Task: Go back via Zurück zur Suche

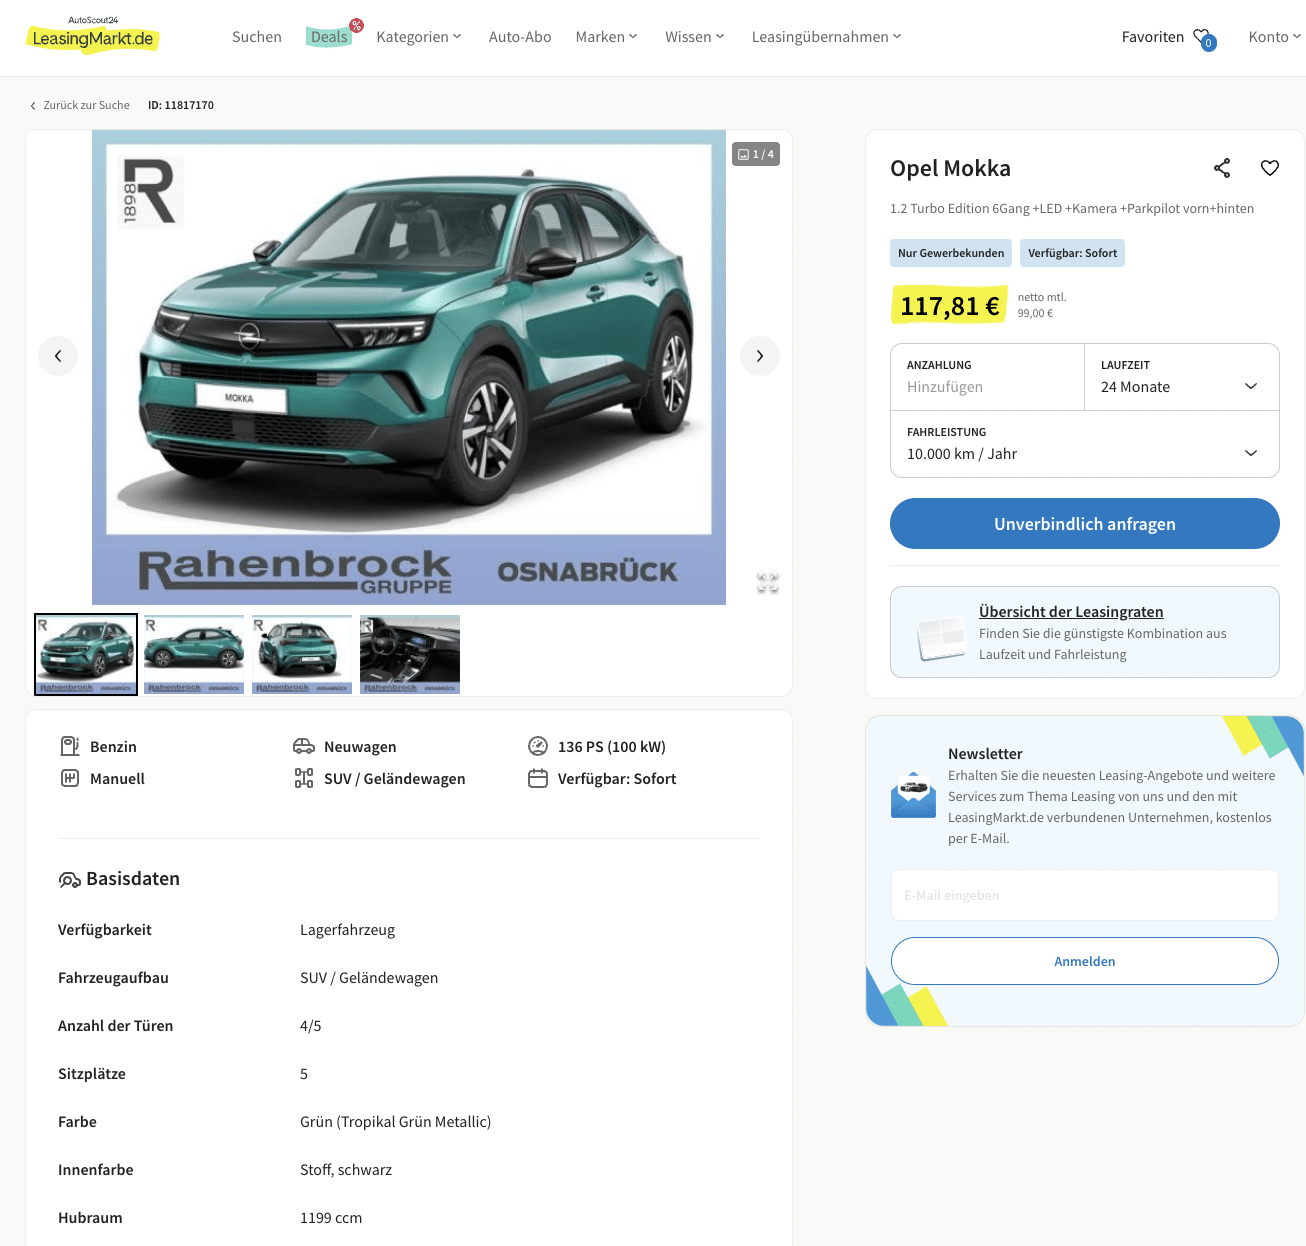Action: (86, 105)
